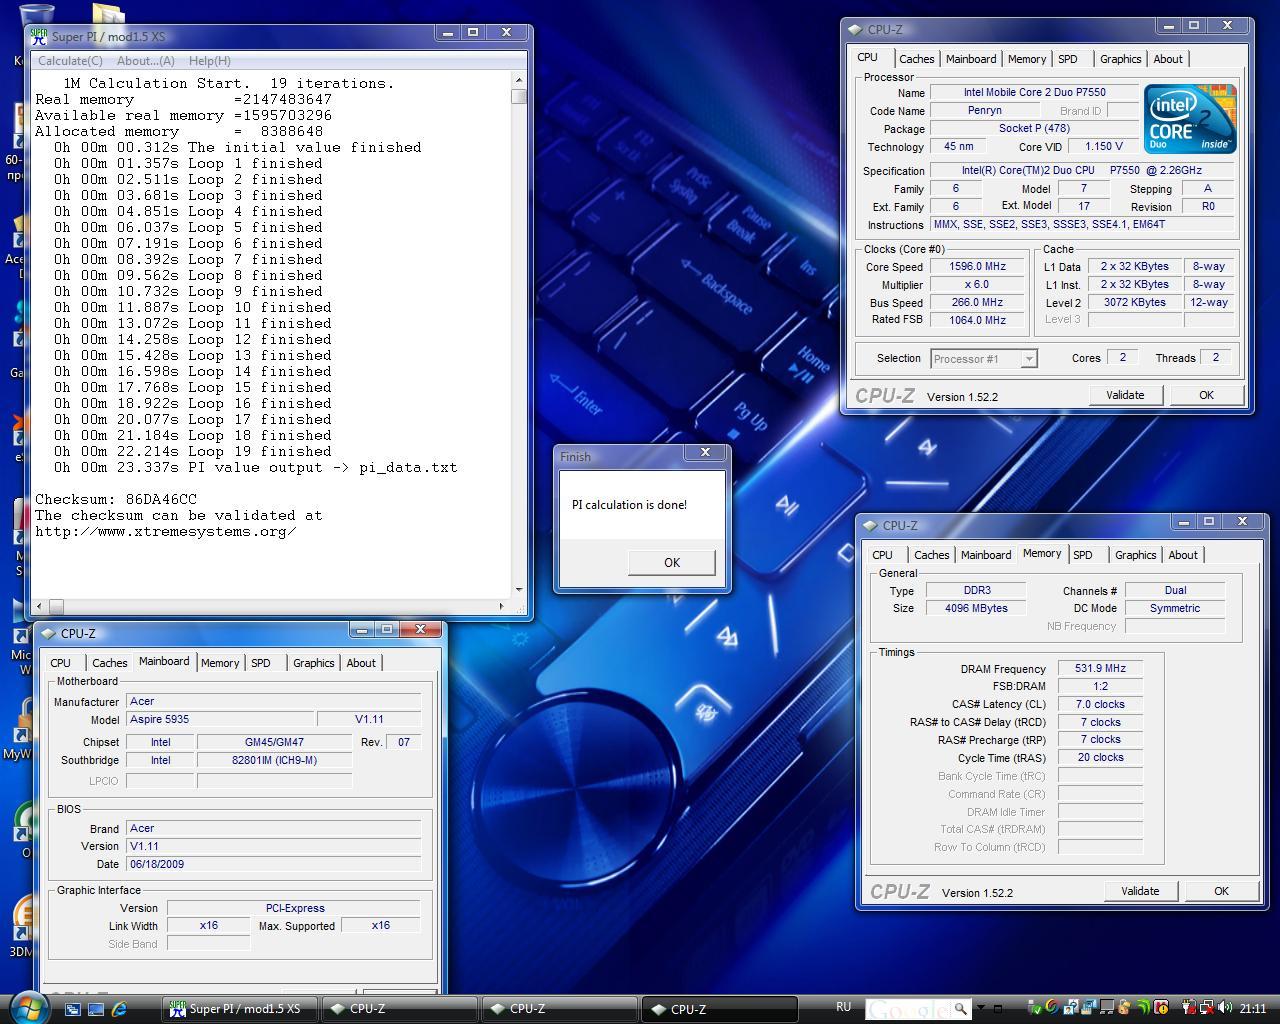Switch to Mainboard tab in CPU-Z processor window
The height and width of the screenshot is (1024, 1280).
(x=970, y=59)
